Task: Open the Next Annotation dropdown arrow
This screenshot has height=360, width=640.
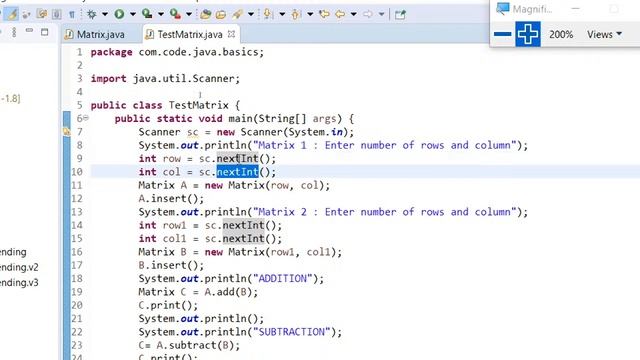Action: tap(282, 14)
